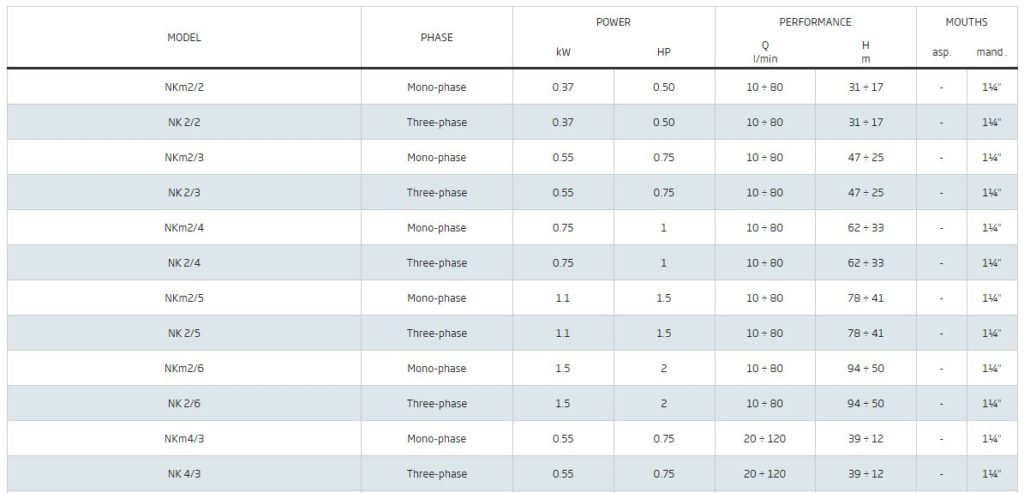Select the Q l/min sub-header
Viewport: 1024px width, 493px height.
click(x=765, y=52)
